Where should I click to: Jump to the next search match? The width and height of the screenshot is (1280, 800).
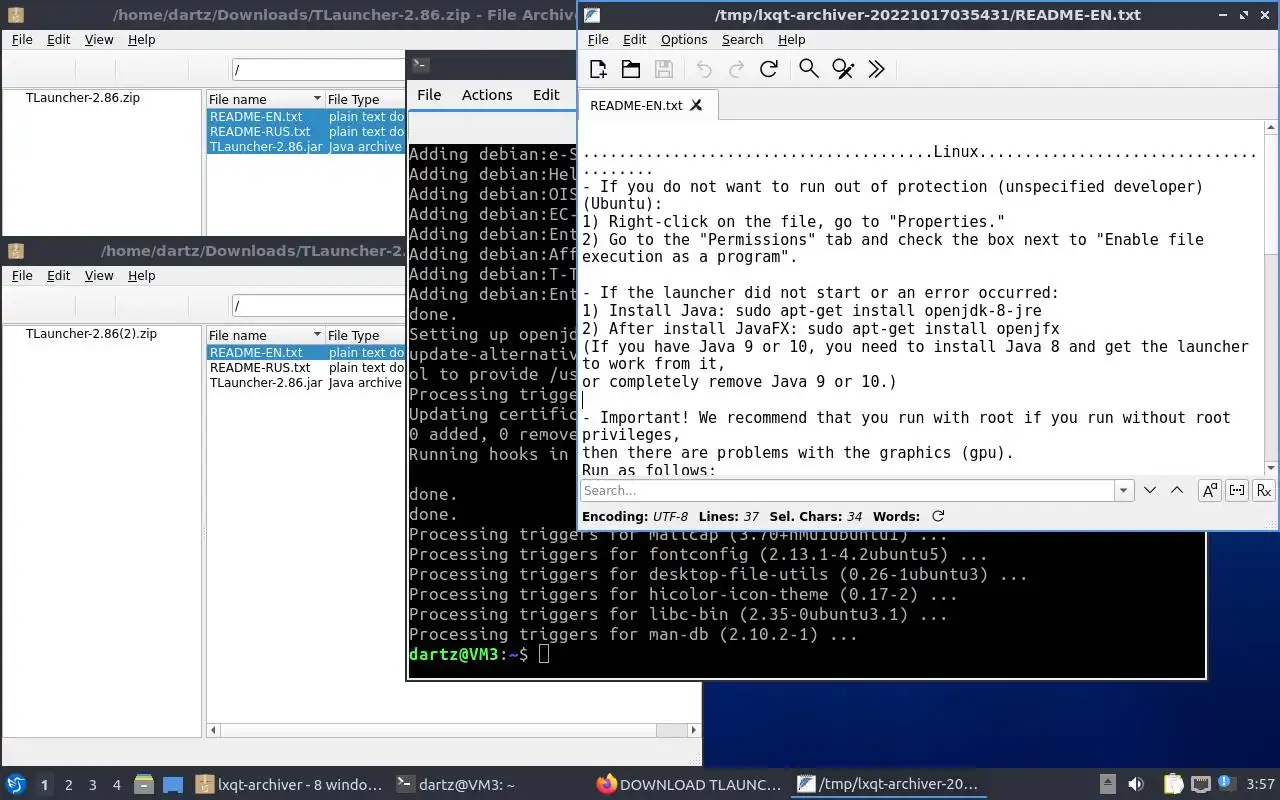[x=1150, y=490]
